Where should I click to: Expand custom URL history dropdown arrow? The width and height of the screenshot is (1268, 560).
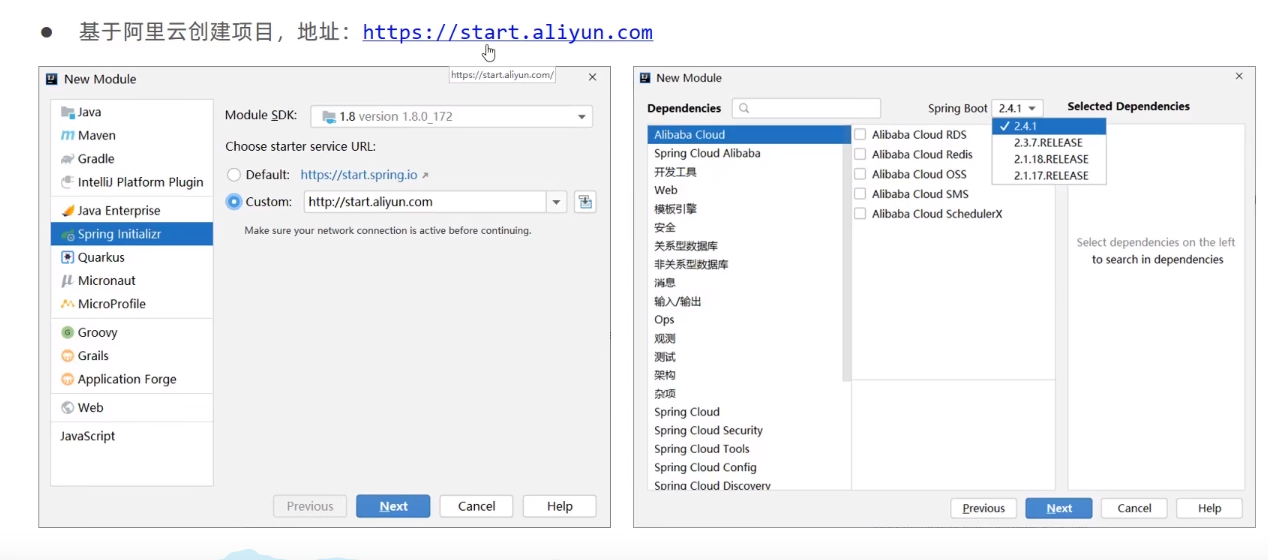pyautogui.click(x=557, y=202)
